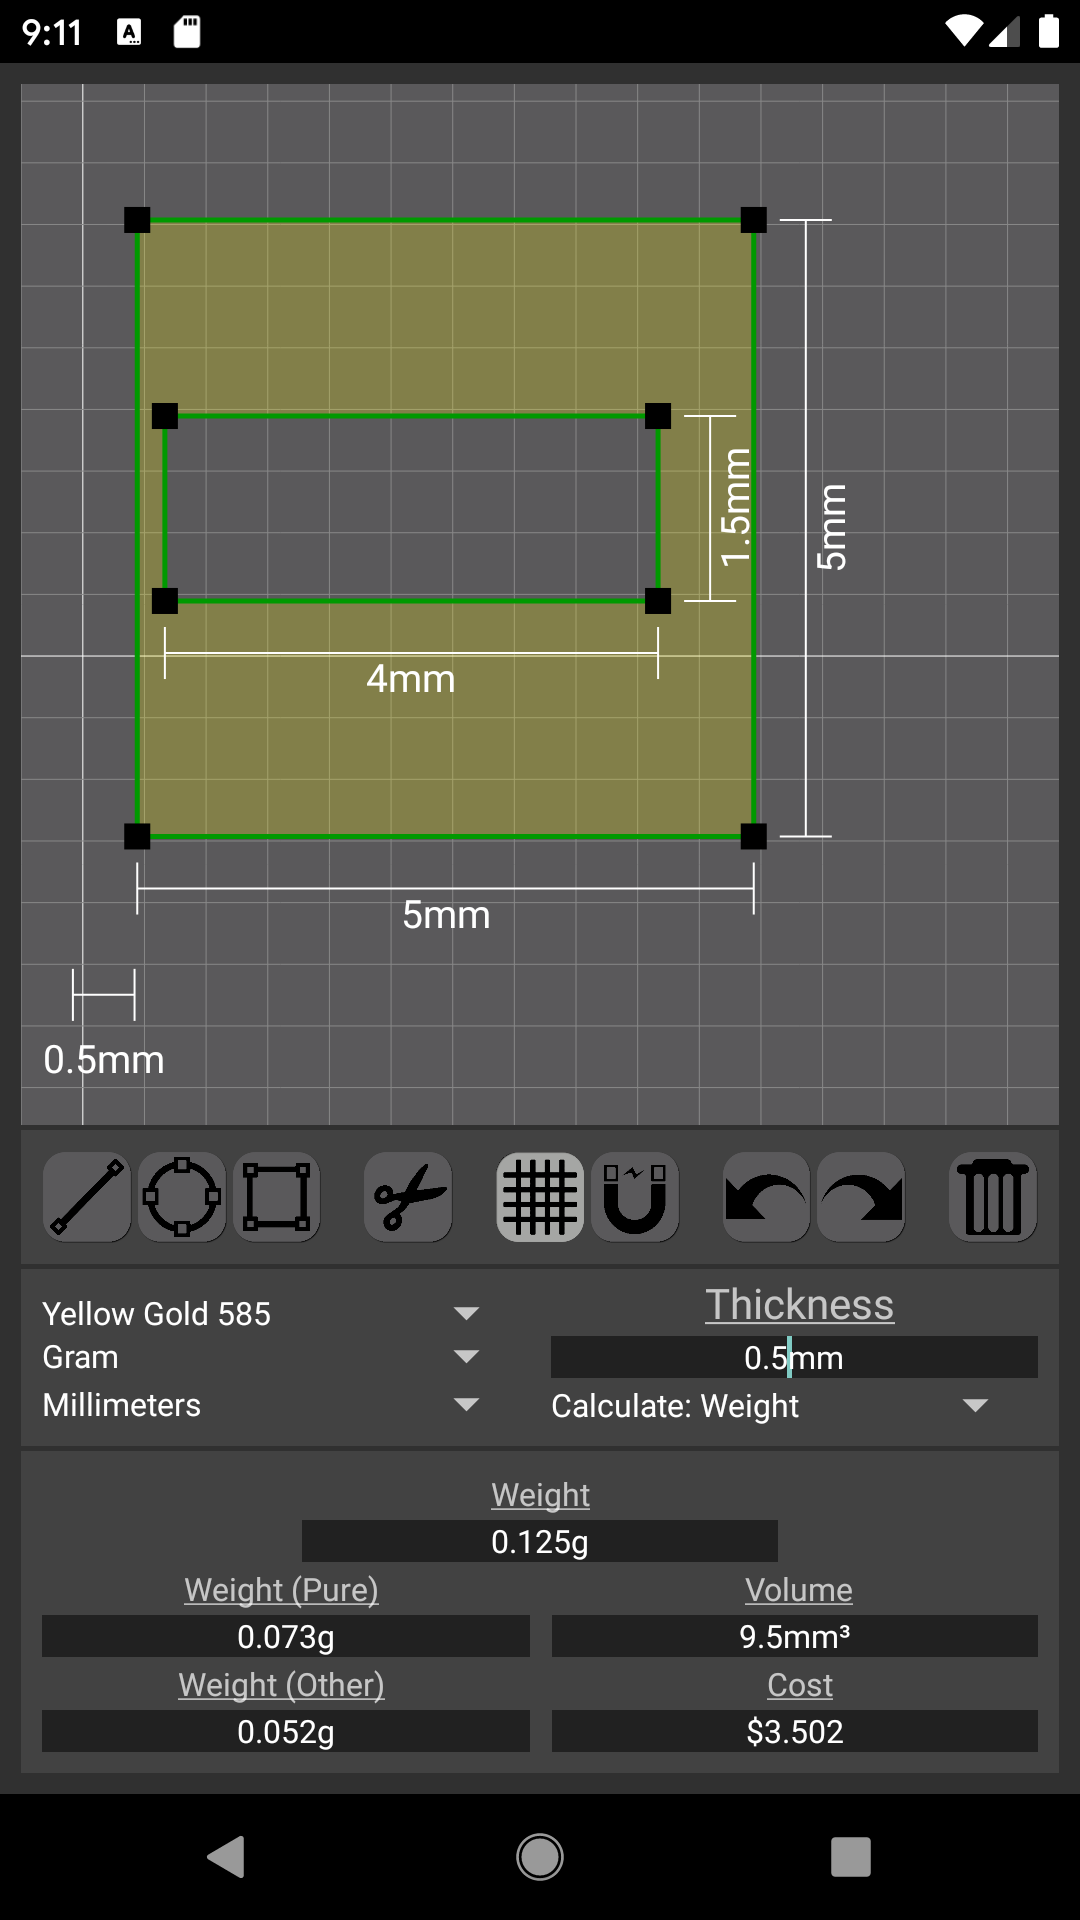Open the Thickness label link
Image resolution: width=1080 pixels, height=1920 pixels.
799,1305
